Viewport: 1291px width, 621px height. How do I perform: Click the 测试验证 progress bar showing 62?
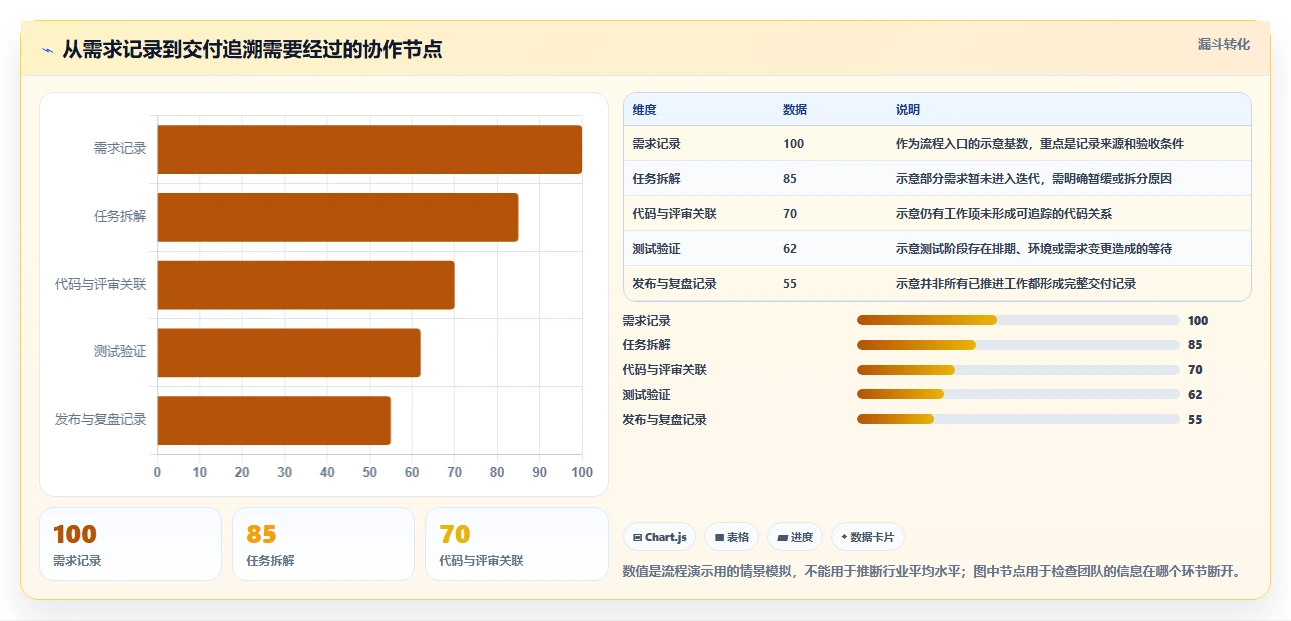[x=1018, y=394]
